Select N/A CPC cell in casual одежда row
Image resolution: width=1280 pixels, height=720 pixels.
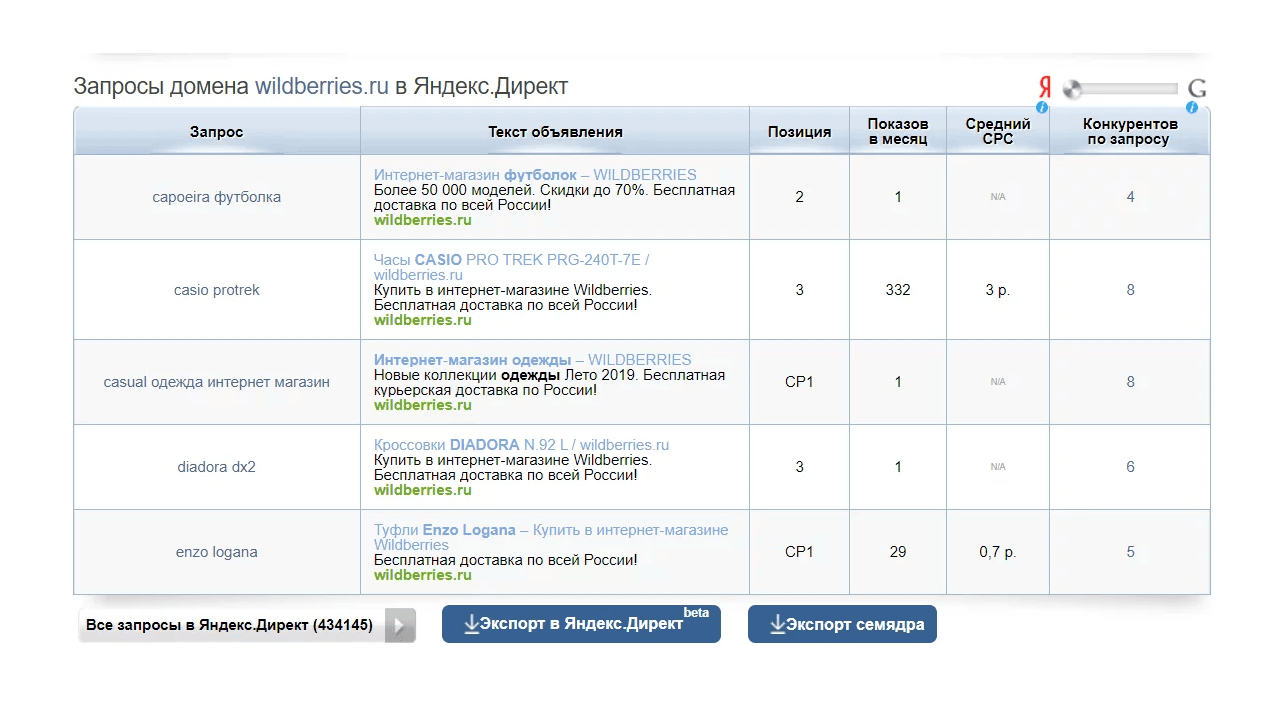point(998,382)
